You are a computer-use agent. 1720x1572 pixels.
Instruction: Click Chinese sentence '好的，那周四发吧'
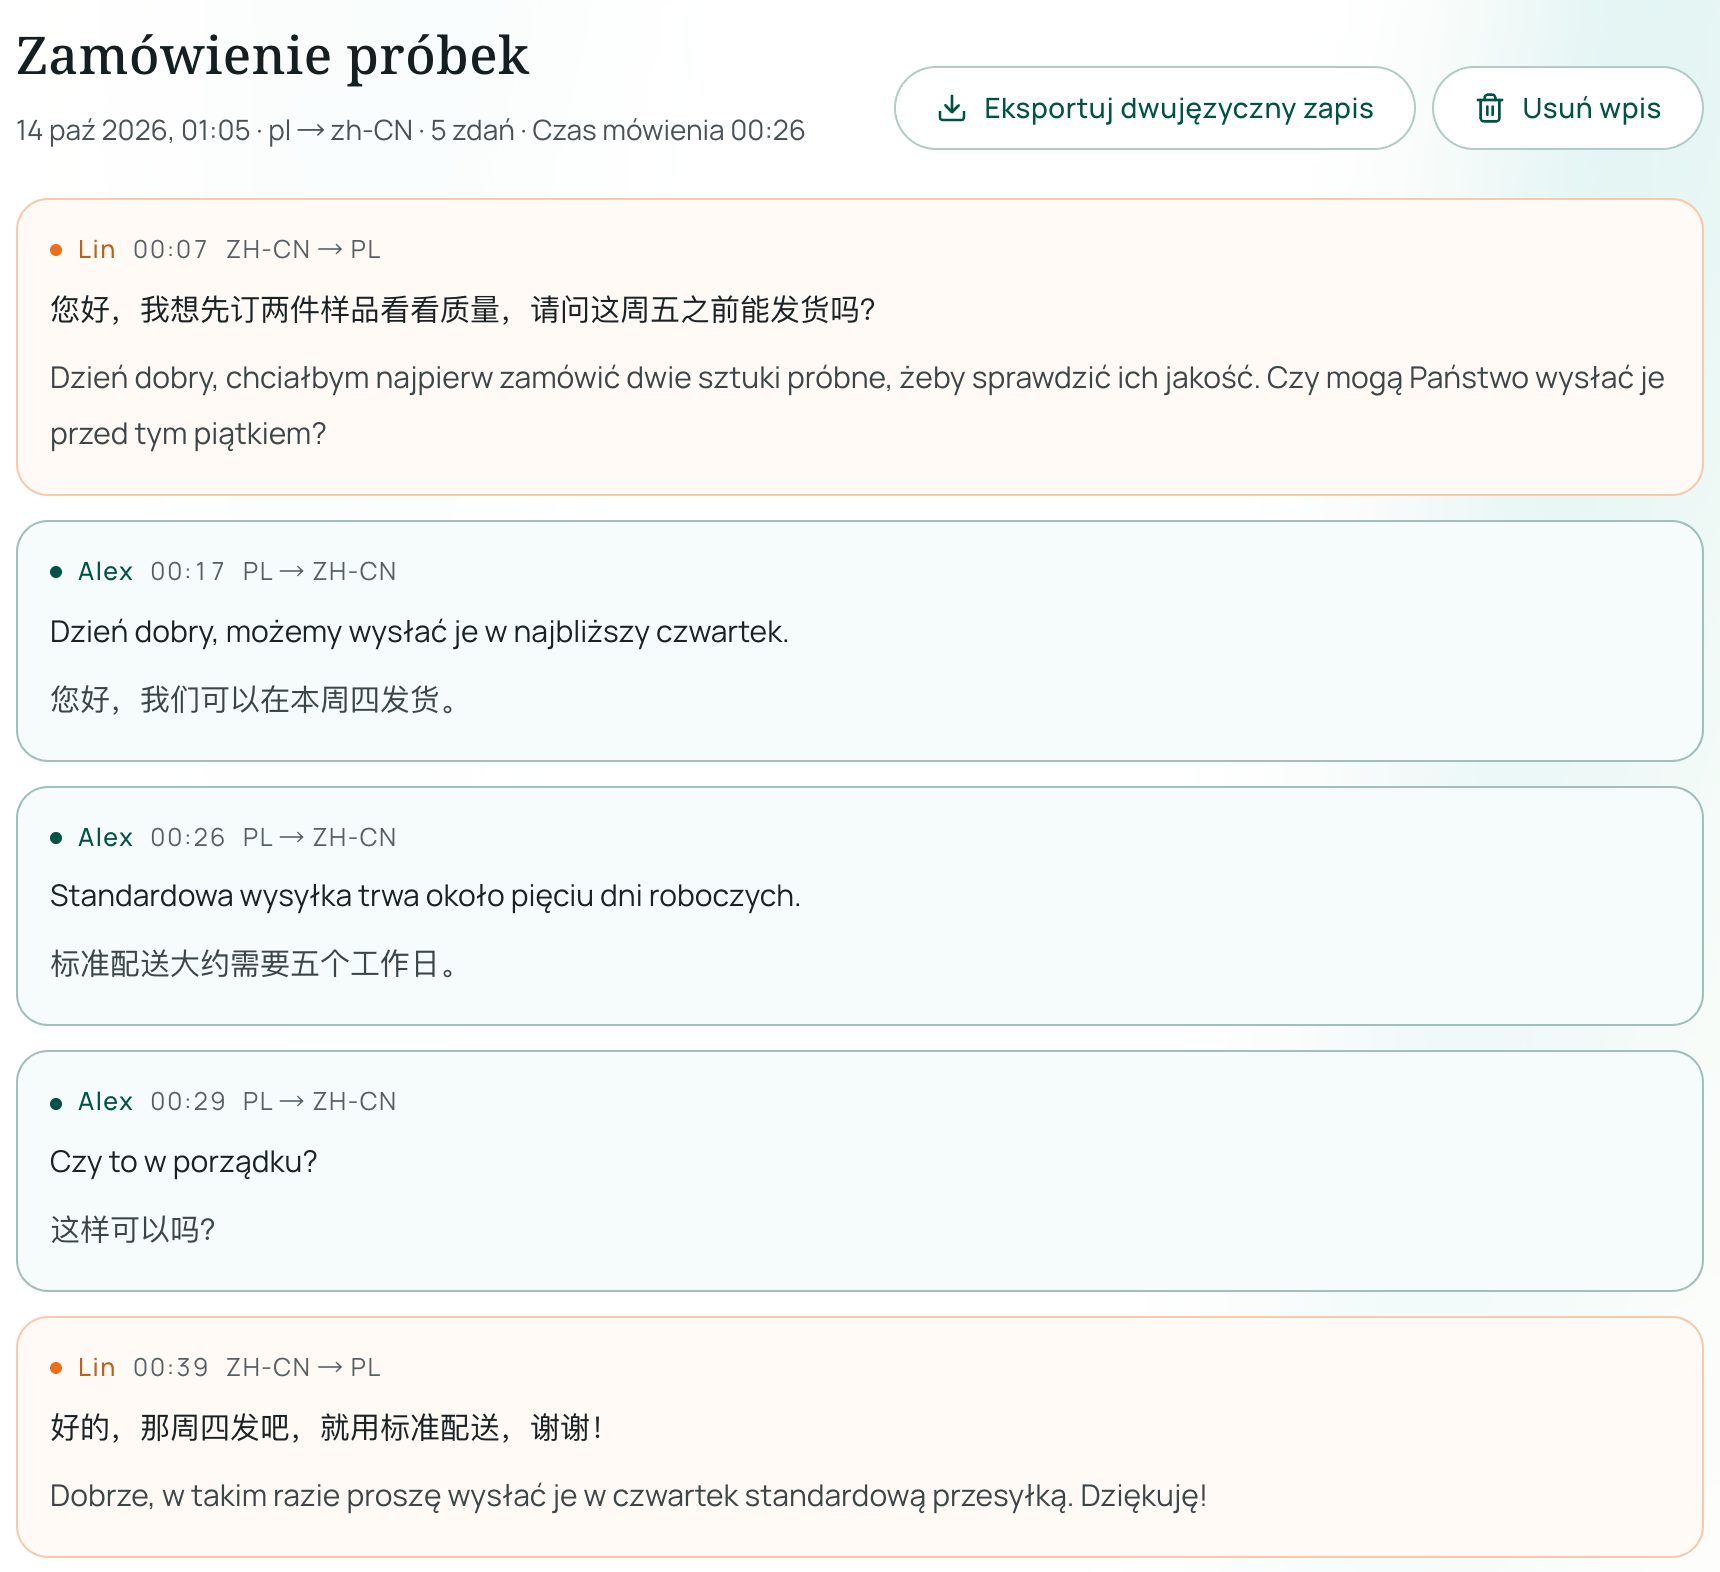[326, 1428]
